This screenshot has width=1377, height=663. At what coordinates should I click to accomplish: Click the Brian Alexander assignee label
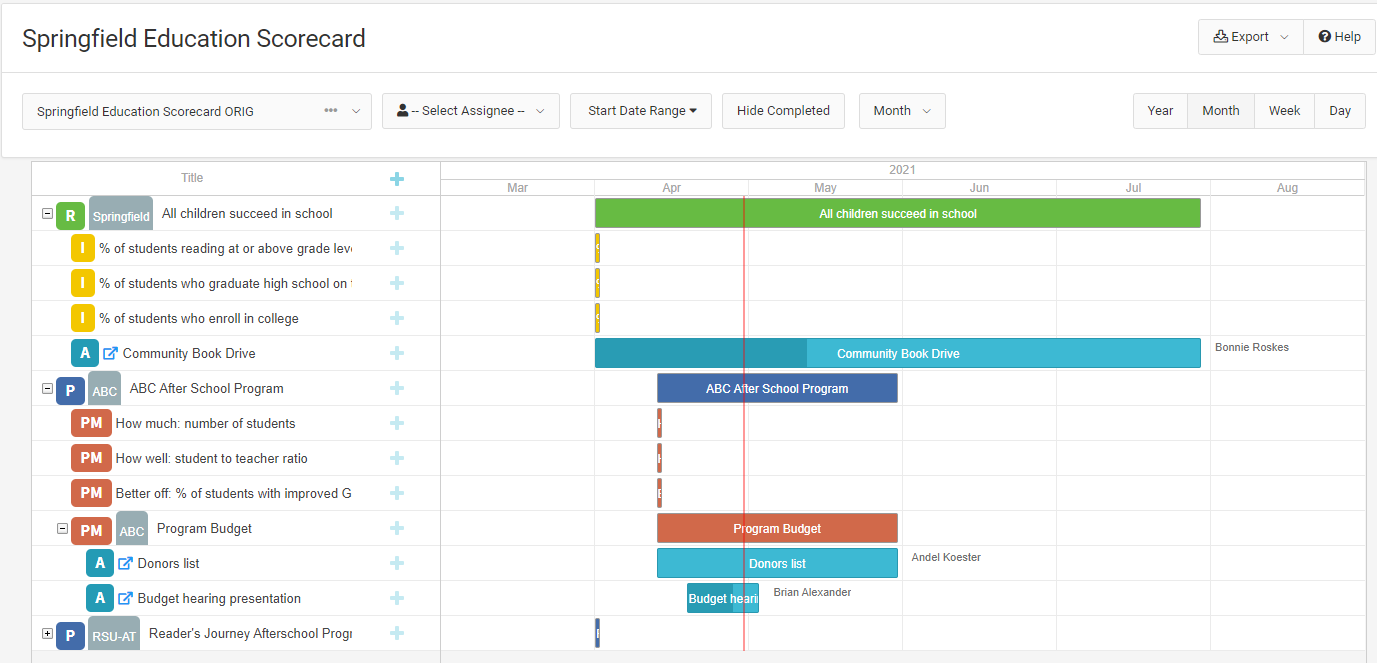click(812, 592)
